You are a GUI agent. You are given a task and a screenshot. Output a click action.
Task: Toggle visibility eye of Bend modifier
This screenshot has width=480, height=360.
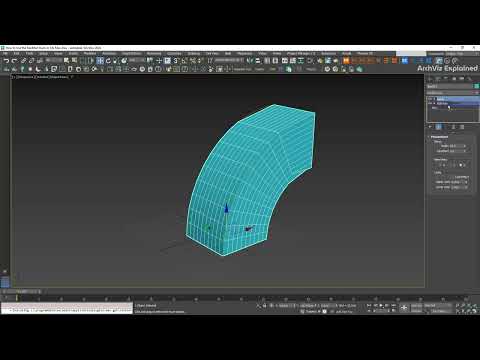(x=430, y=99)
